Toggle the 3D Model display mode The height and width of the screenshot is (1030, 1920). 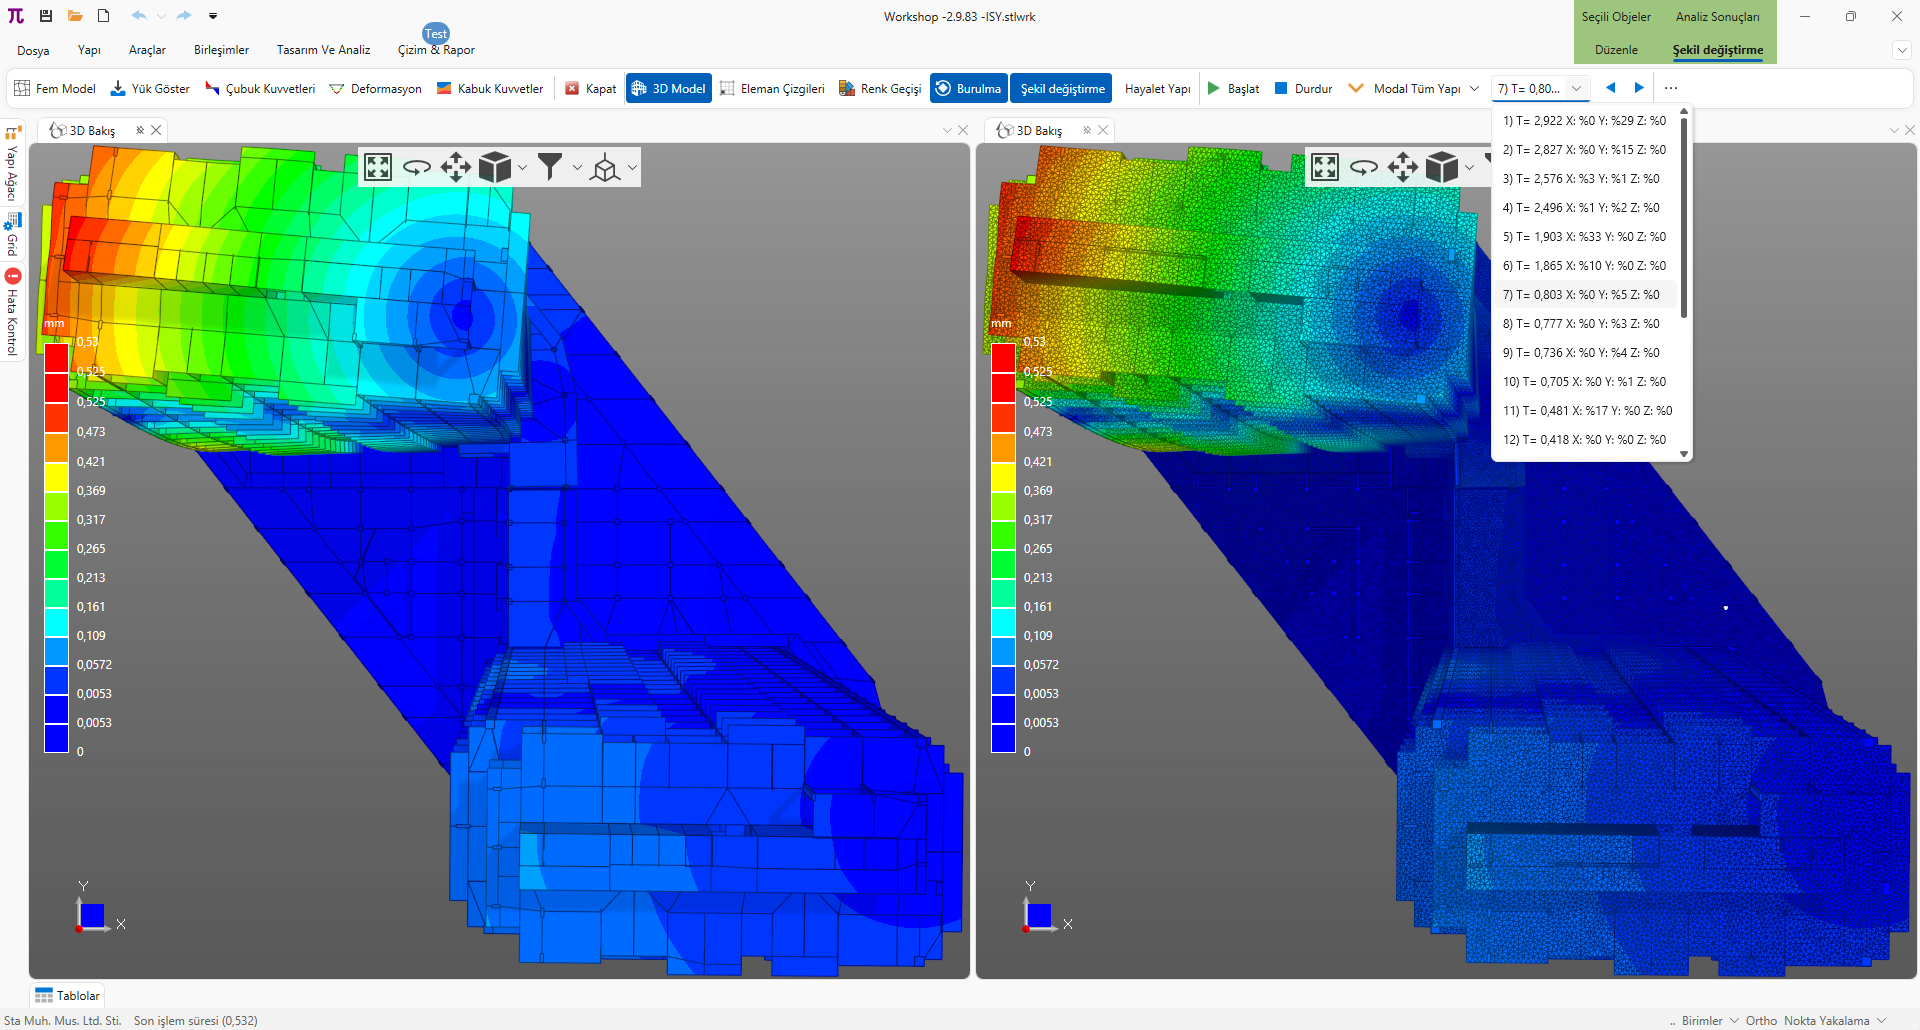coord(668,89)
